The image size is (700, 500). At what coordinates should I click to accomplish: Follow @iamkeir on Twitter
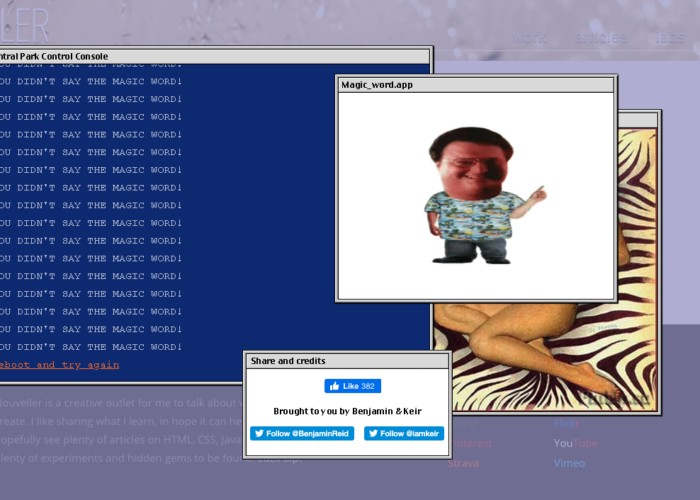(x=404, y=433)
